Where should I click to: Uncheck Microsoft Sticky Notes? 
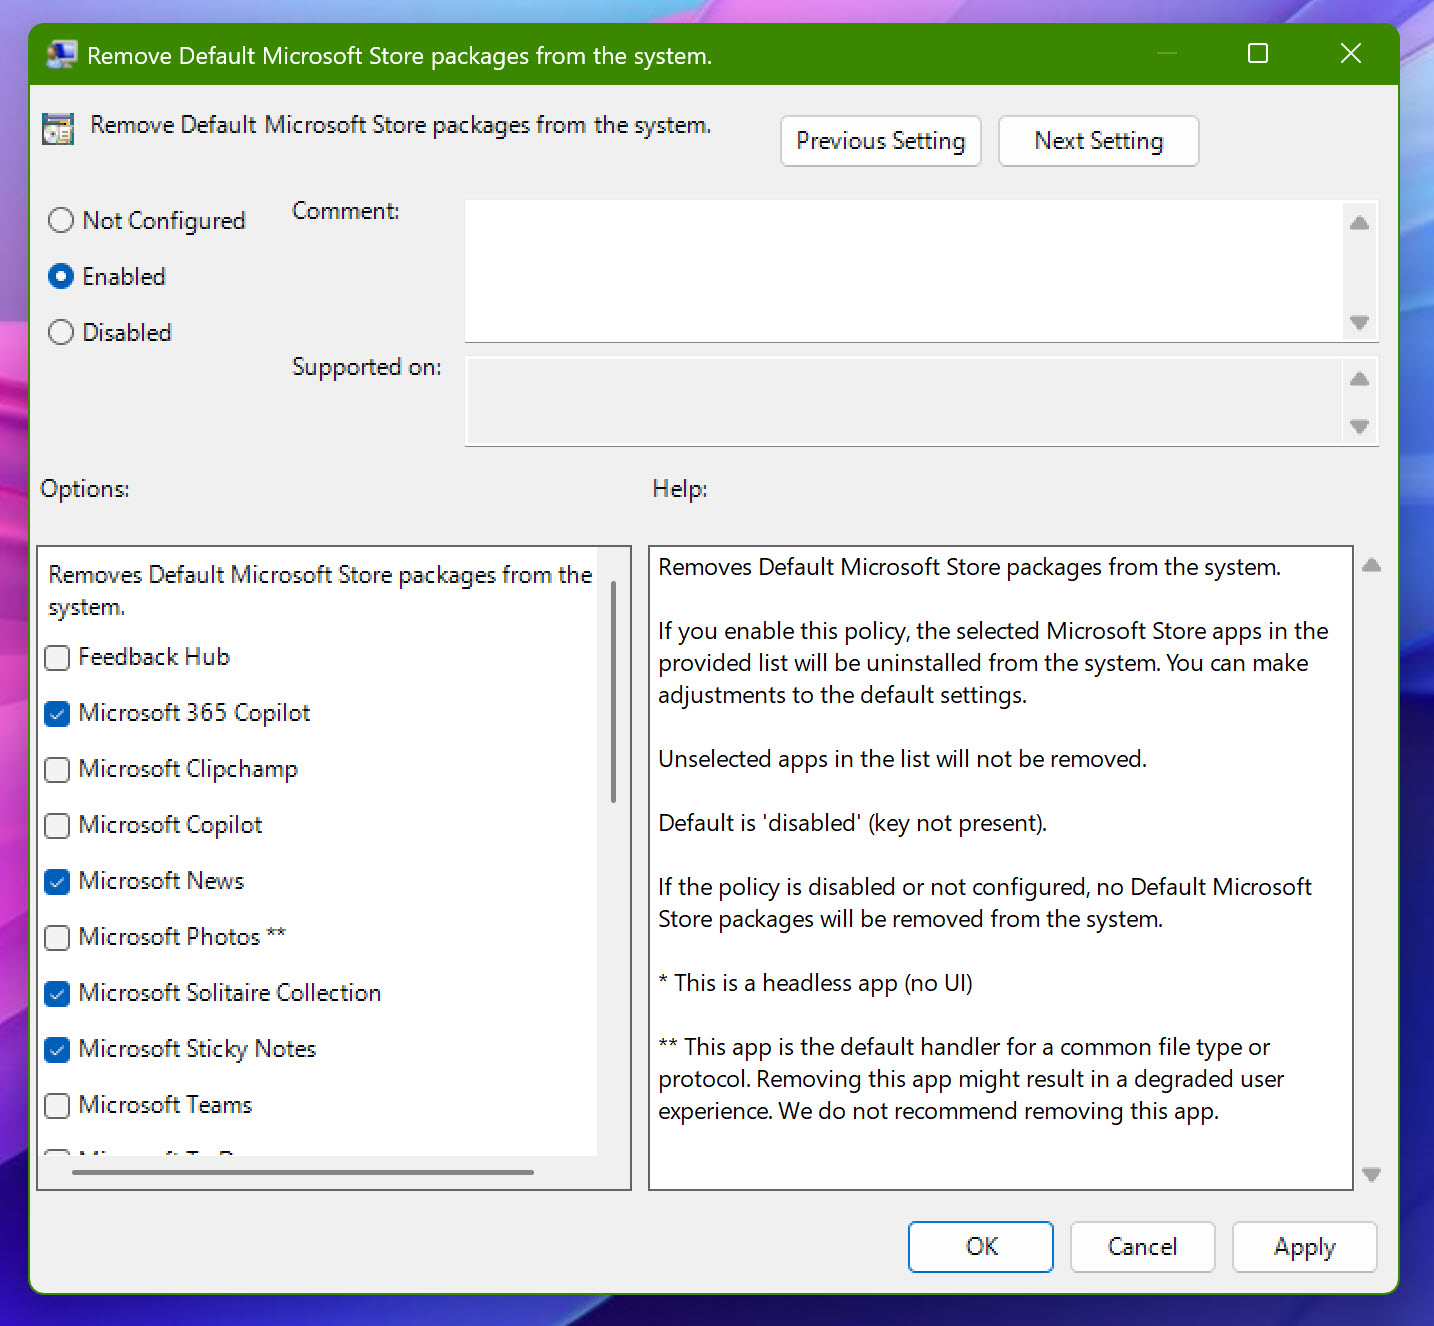(x=57, y=1050)
